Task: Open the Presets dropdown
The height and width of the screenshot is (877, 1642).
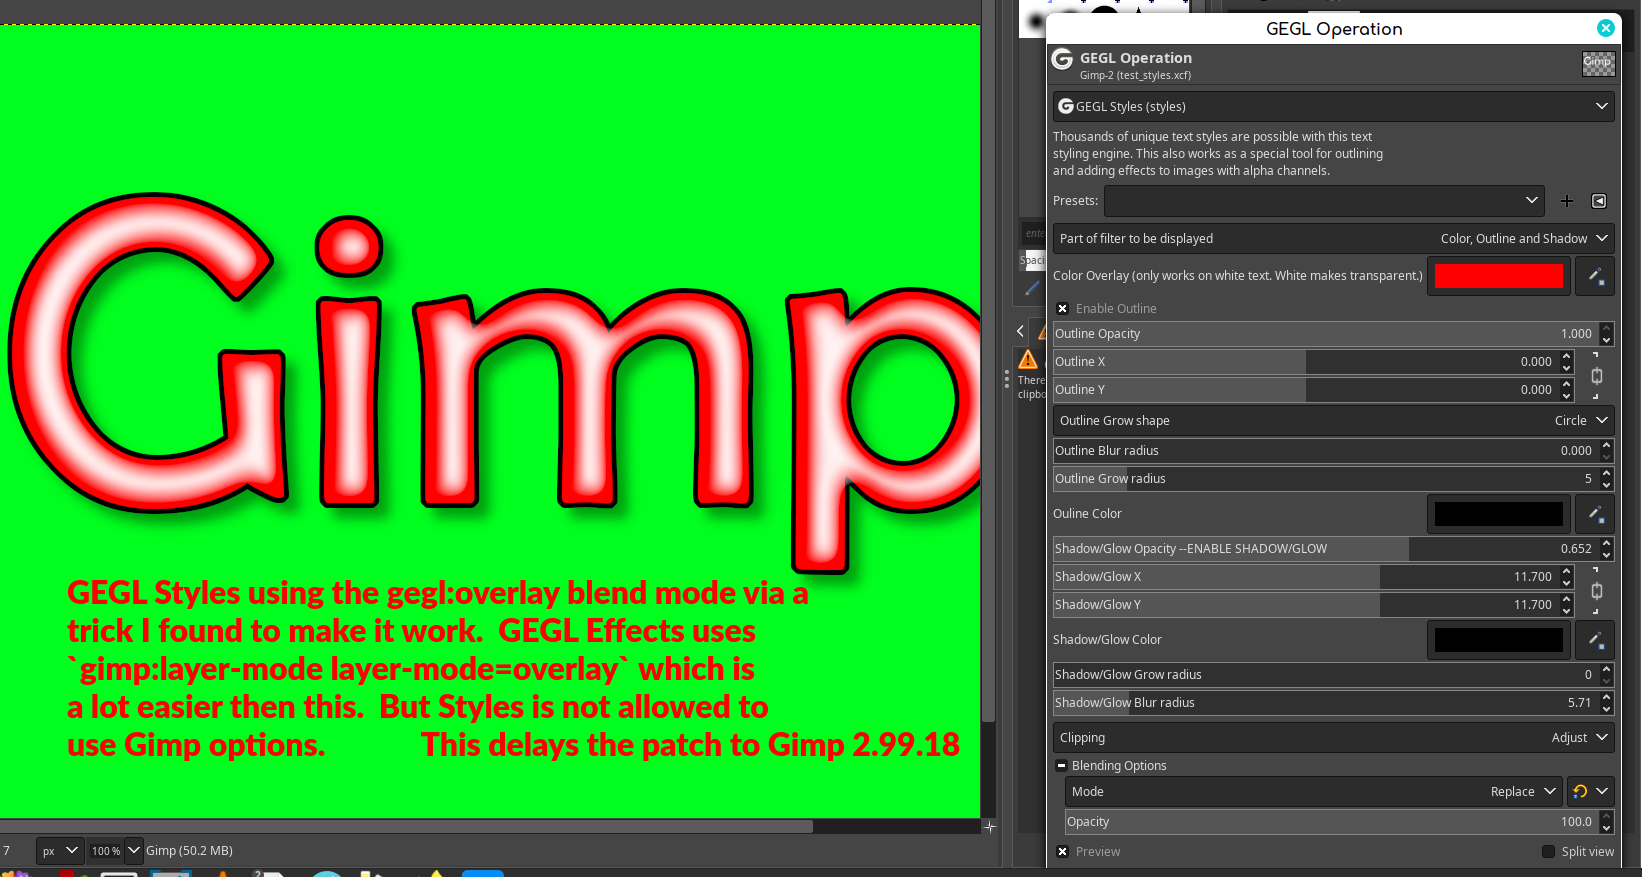Action: coord(1324,201)
